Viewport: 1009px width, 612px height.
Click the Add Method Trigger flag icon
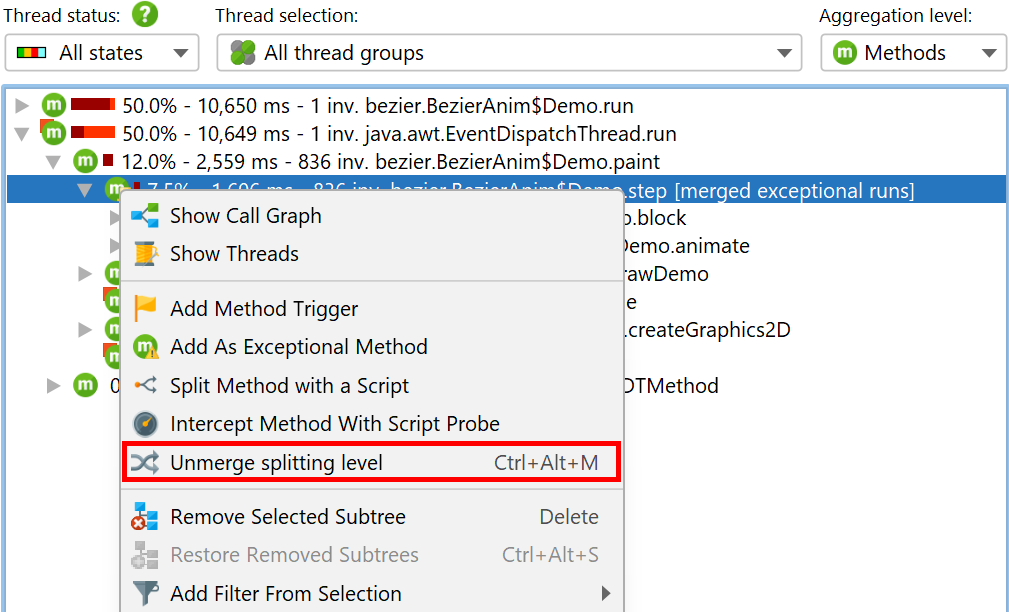coord(145,308)
